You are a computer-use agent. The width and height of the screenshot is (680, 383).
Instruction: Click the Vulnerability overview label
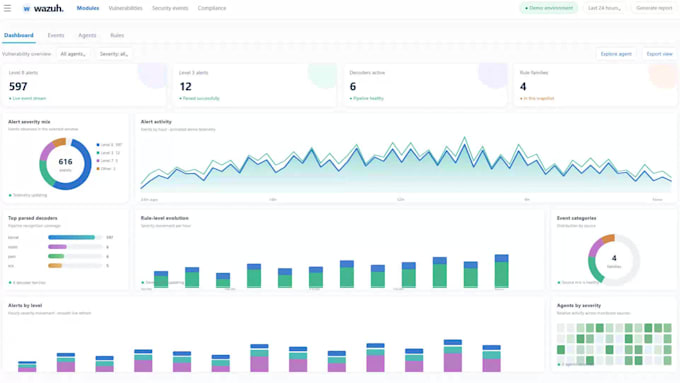coord(26,54)
